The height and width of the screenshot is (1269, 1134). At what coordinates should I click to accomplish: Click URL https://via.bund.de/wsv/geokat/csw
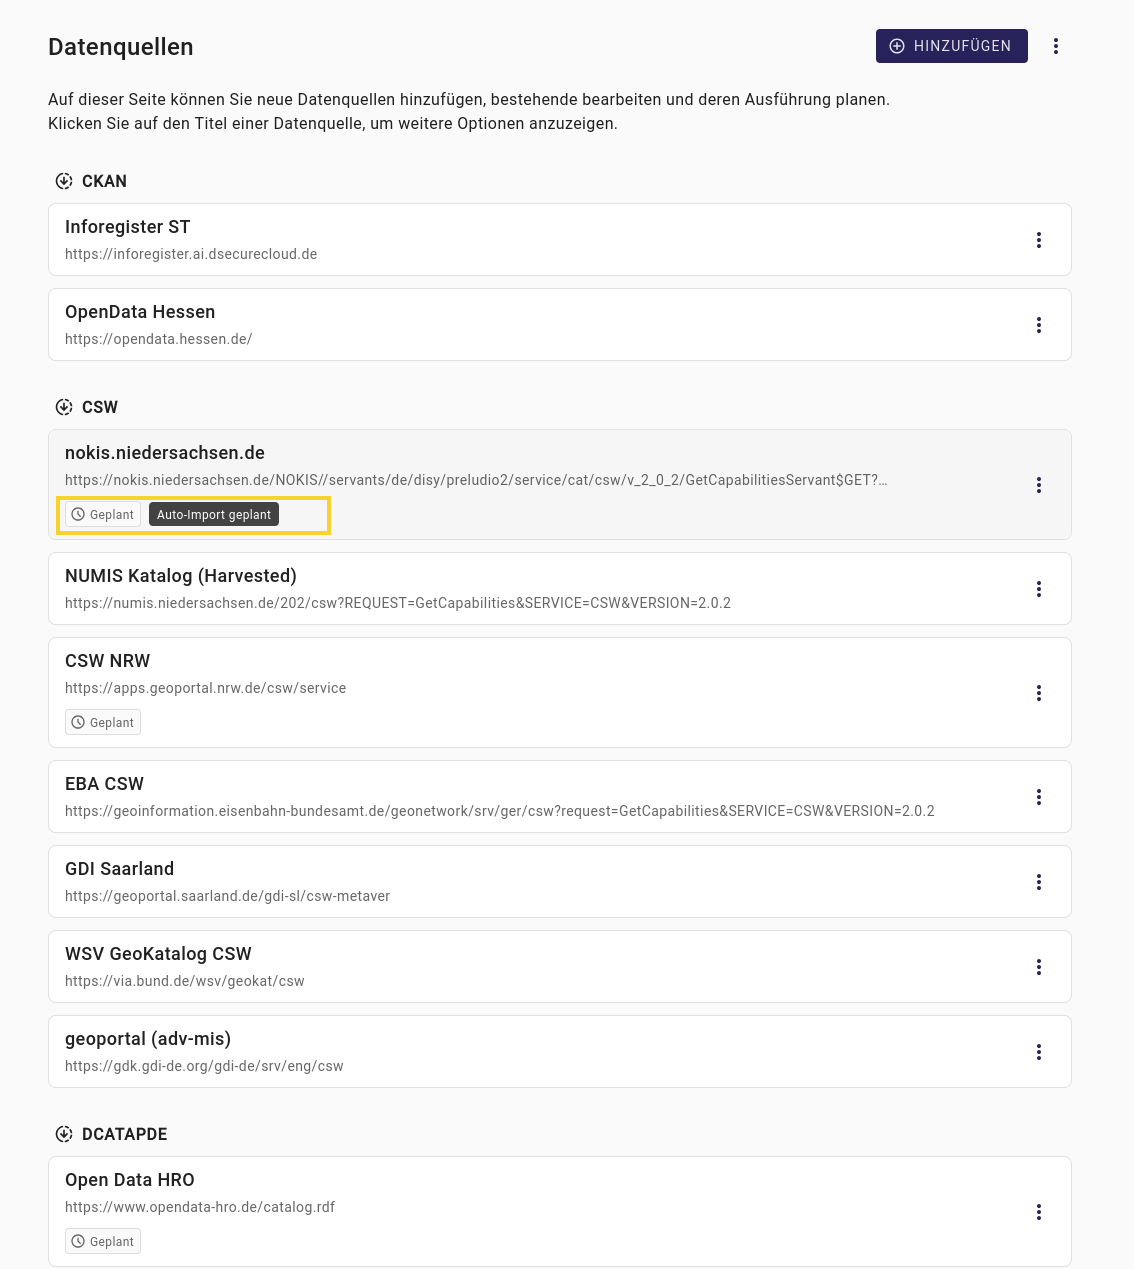(x=184, y=981)
